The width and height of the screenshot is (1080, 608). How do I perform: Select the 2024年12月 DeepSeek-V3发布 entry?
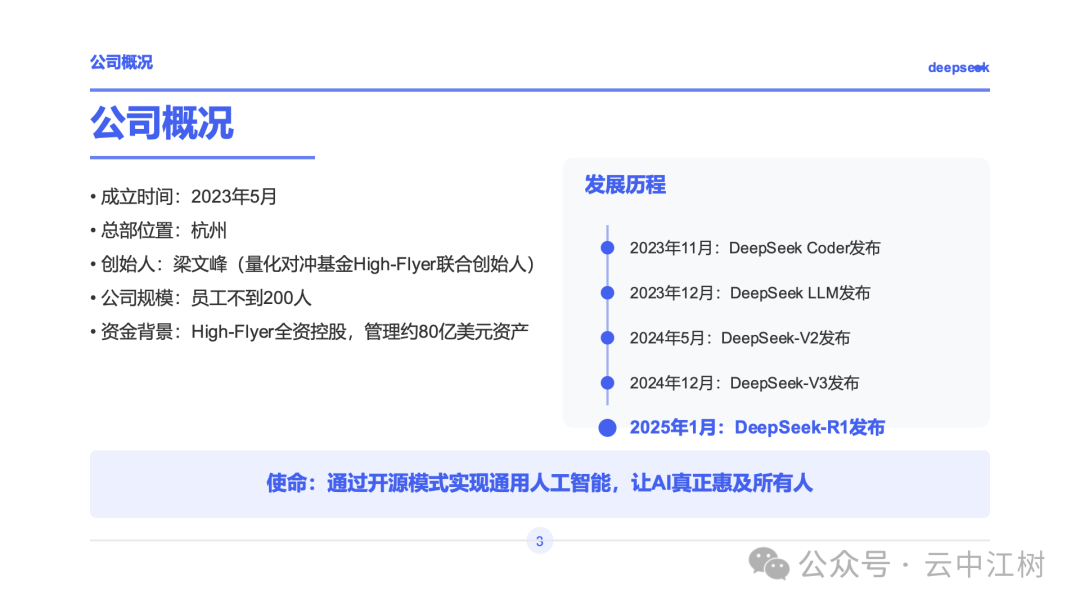pyautogui.click(x=745, y=383)
